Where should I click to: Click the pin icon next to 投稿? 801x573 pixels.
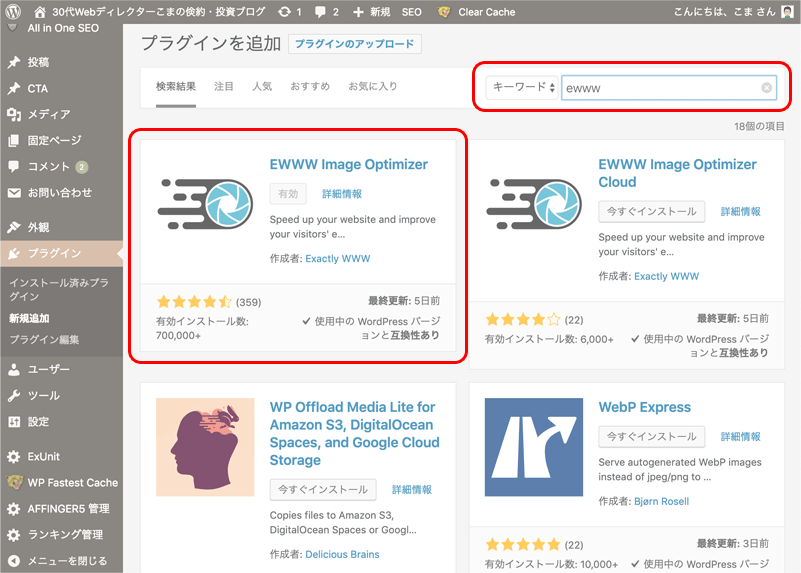click(14, 62)
